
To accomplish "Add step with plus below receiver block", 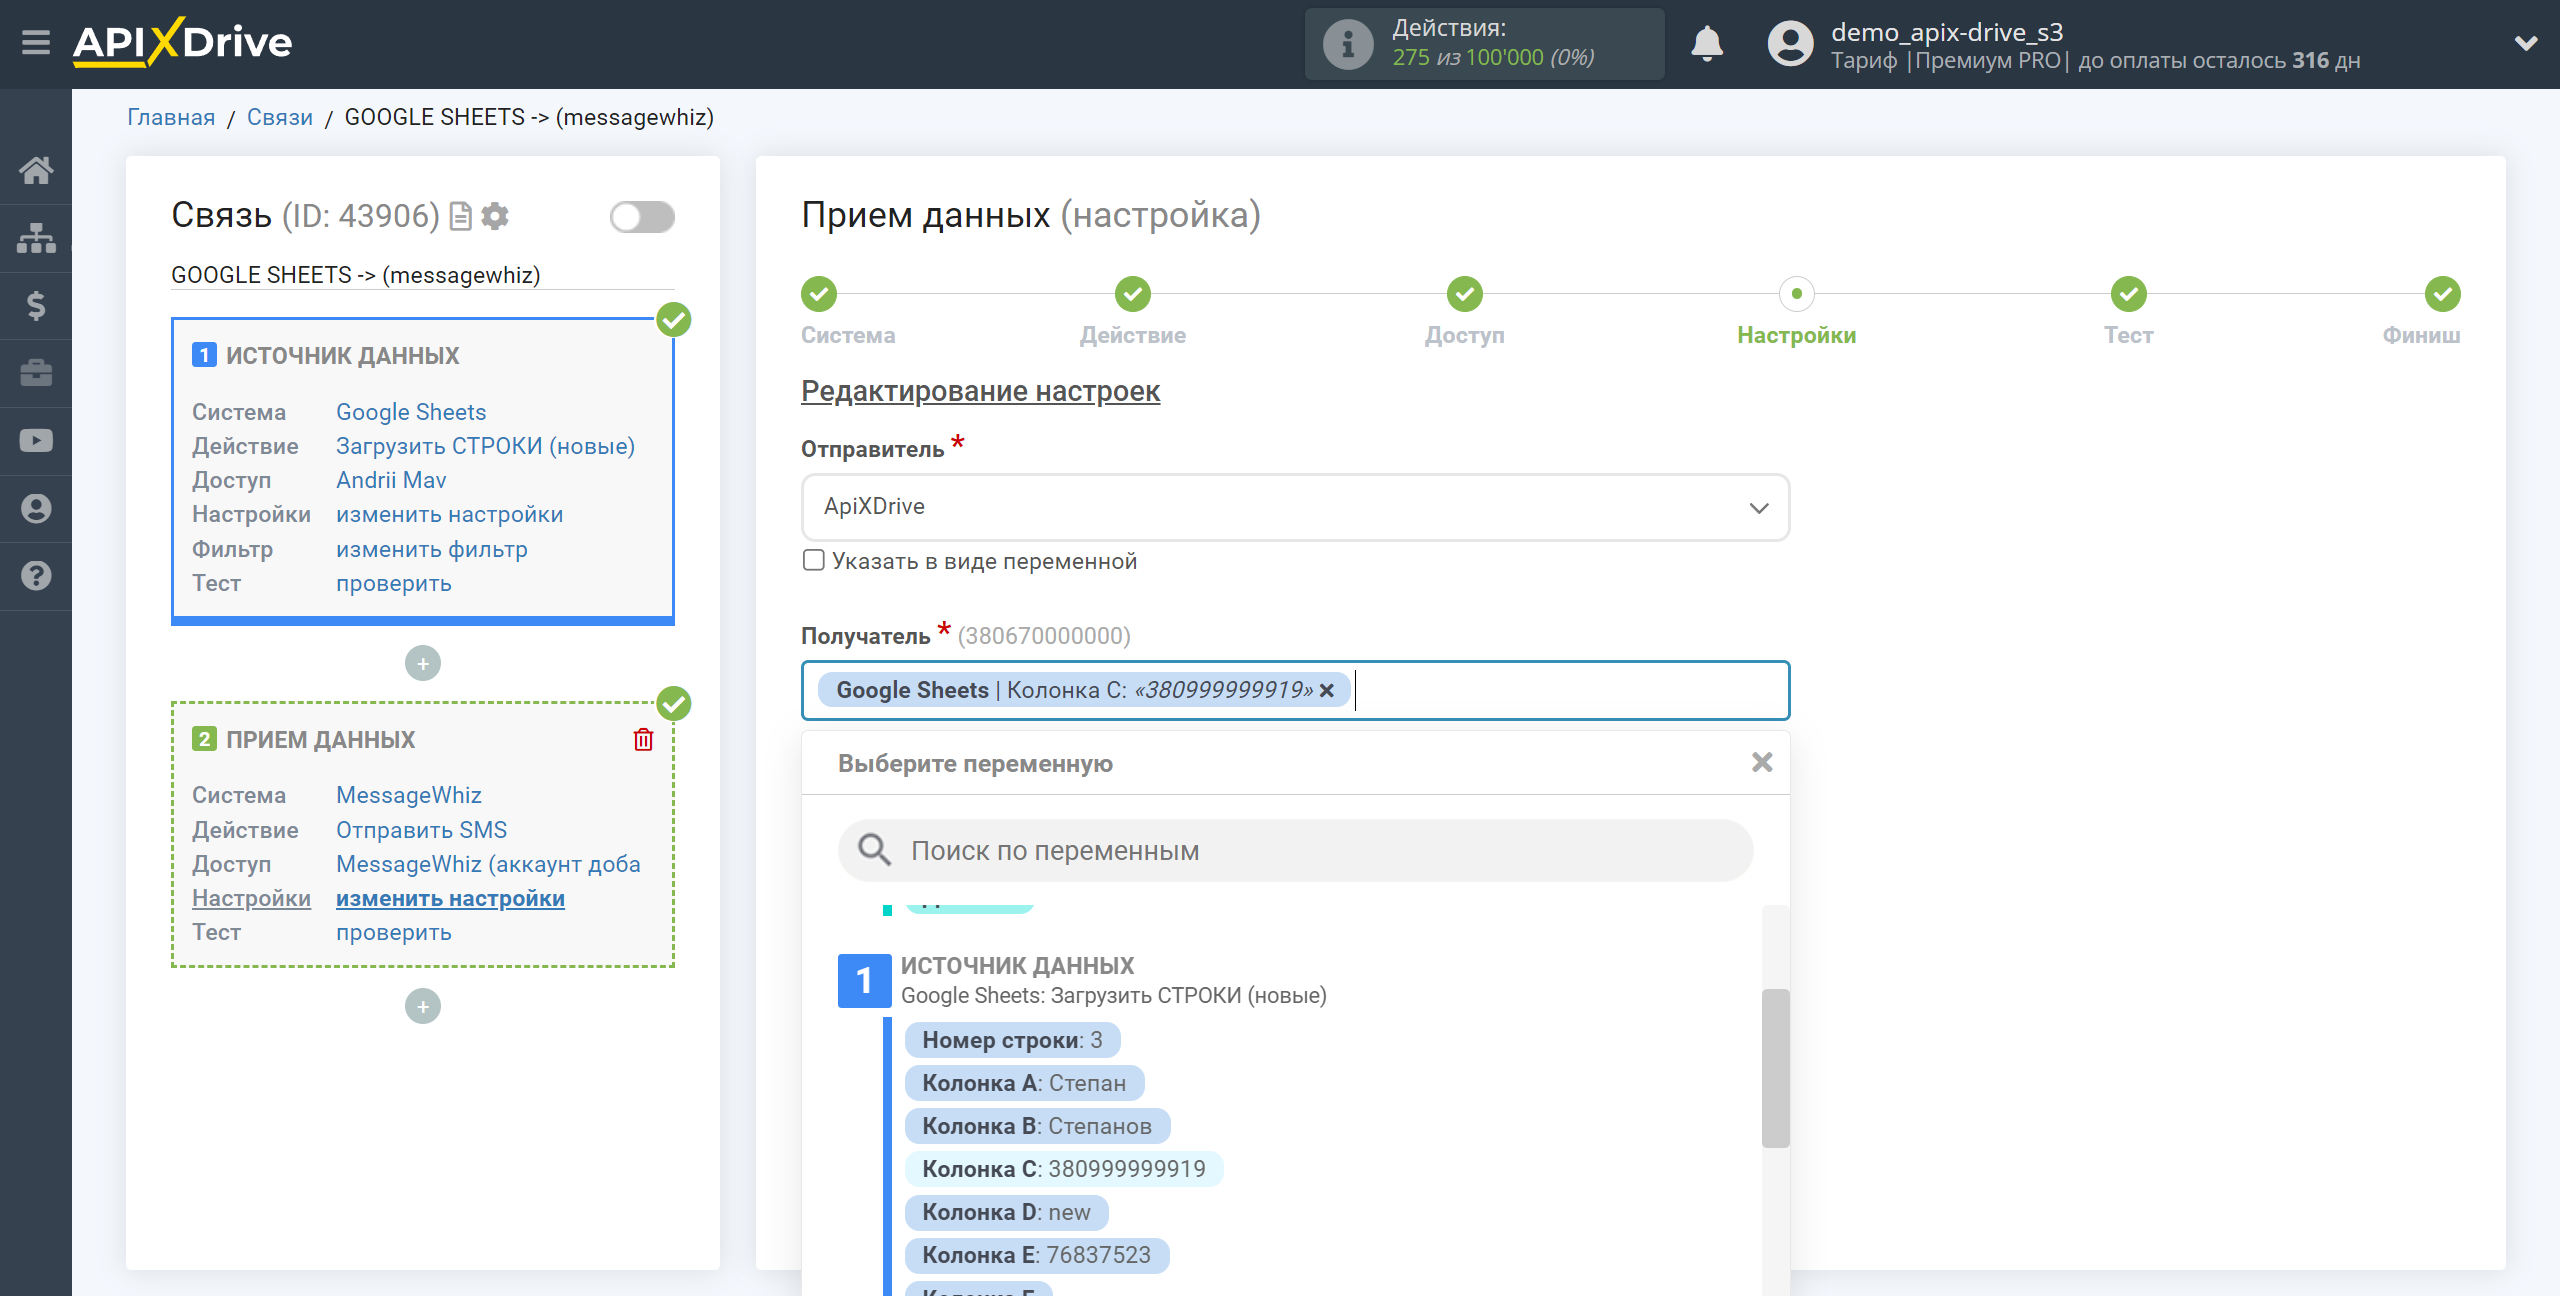I will [423, 1006].
